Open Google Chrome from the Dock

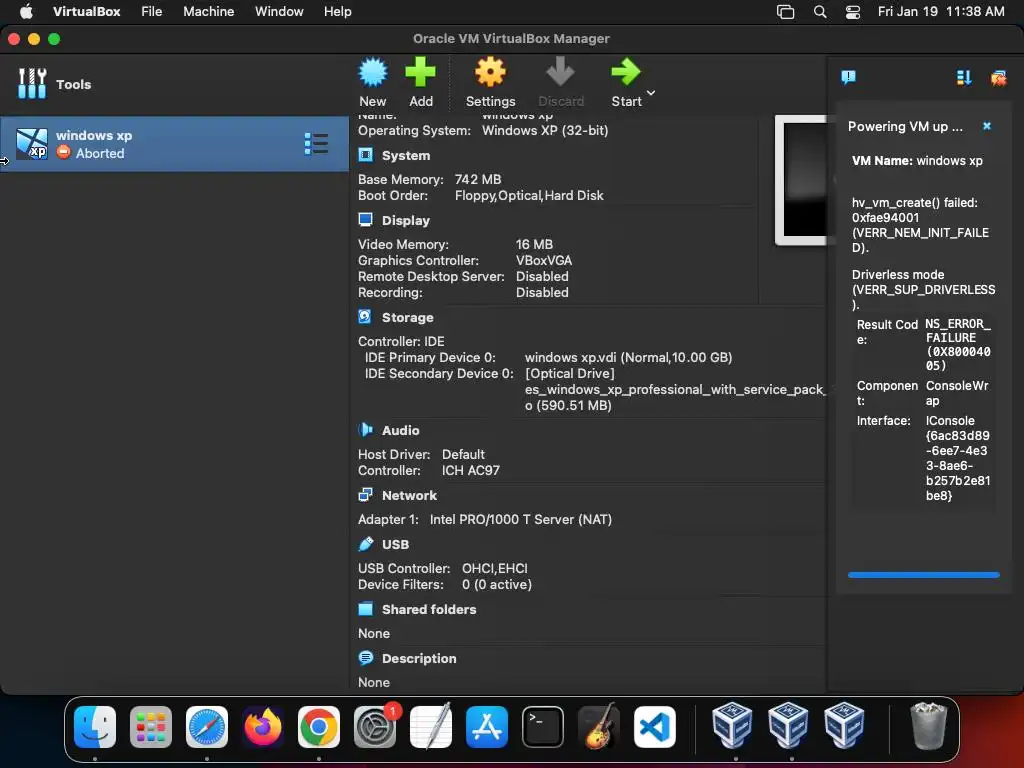[319, 727]
